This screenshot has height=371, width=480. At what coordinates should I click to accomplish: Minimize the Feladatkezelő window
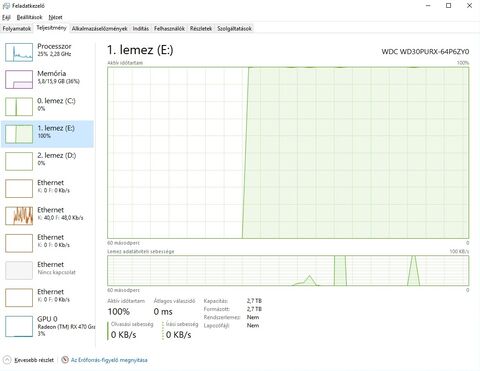(x=428, y=6)
